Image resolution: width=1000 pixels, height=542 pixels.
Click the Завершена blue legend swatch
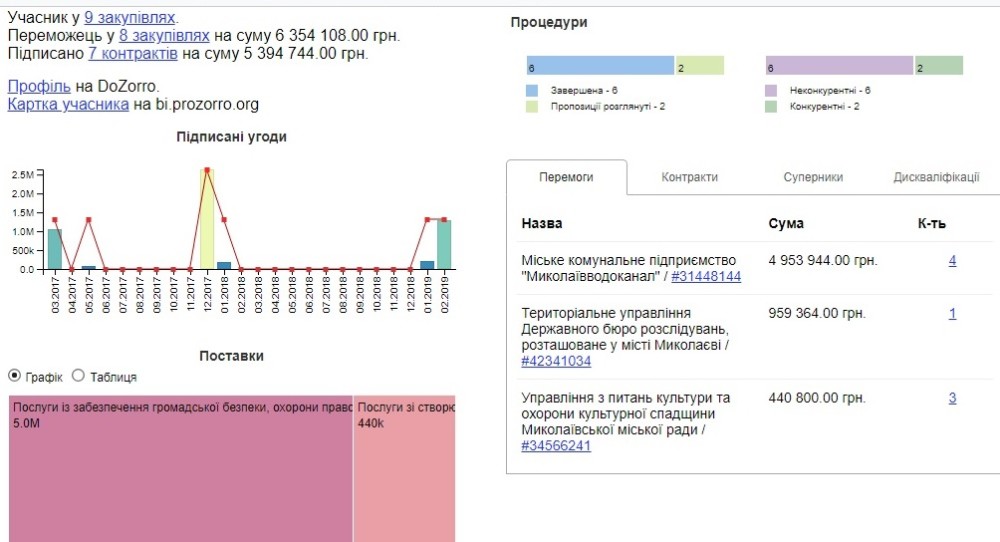(532, 90)
